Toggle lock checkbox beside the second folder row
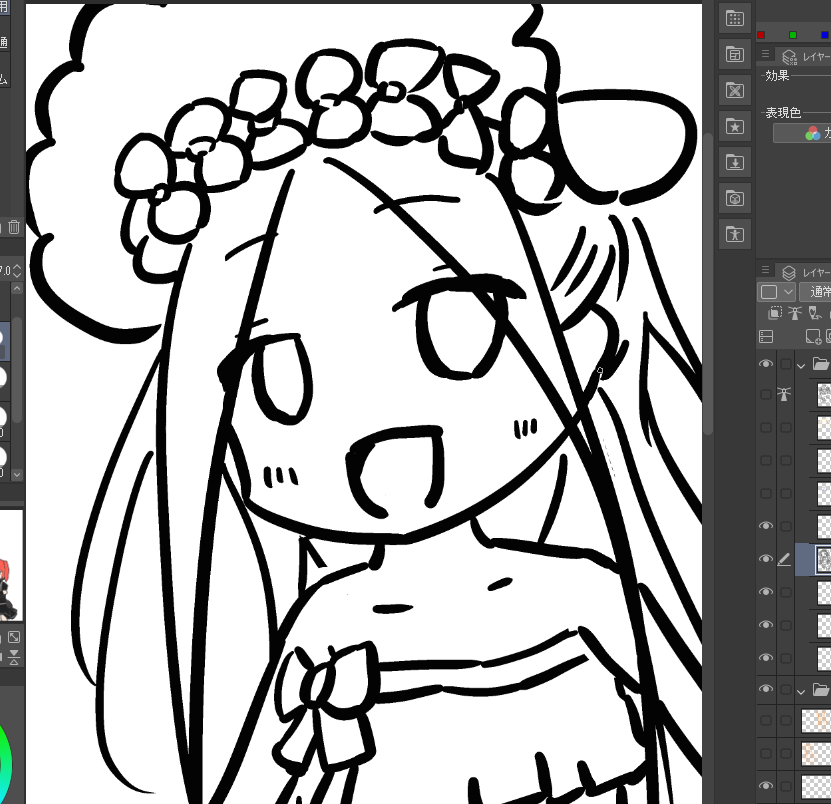Screen dimensions: 831x804 pyautogui.click(x=786, y=690)
